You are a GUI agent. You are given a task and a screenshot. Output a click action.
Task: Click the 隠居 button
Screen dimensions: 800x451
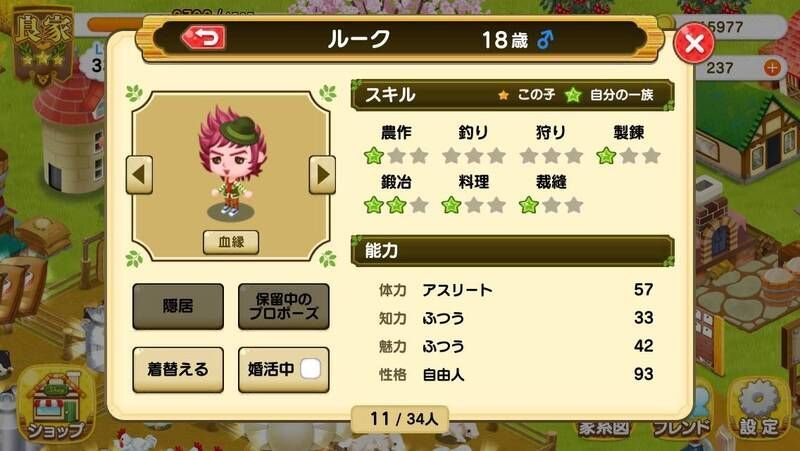coord(178,306)
